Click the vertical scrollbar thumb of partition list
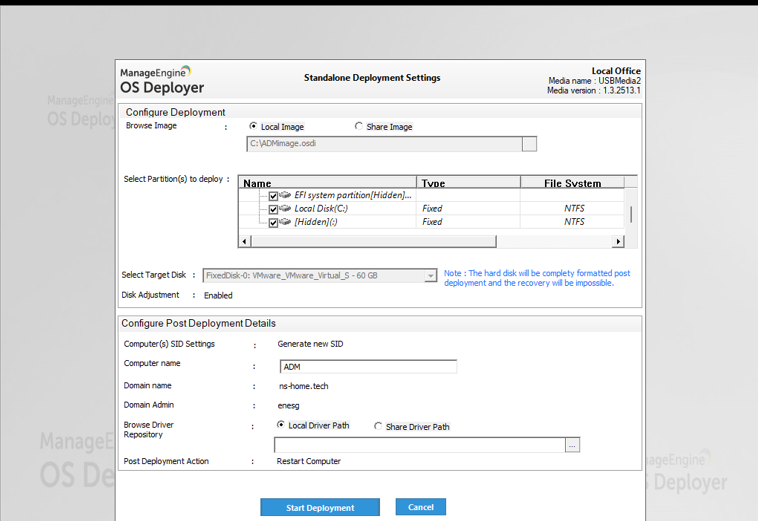Viewport: 758px width, 521px height. coord(631,214)
